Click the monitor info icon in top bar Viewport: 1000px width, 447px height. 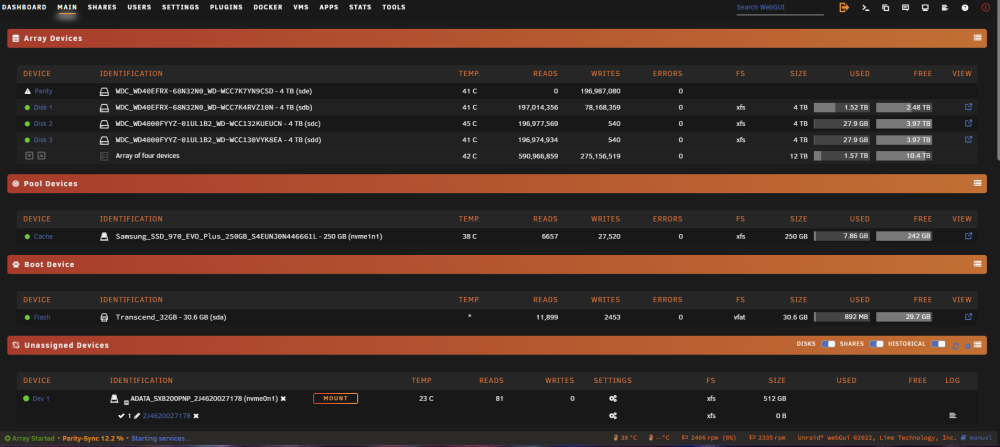[x=925, y=8]
